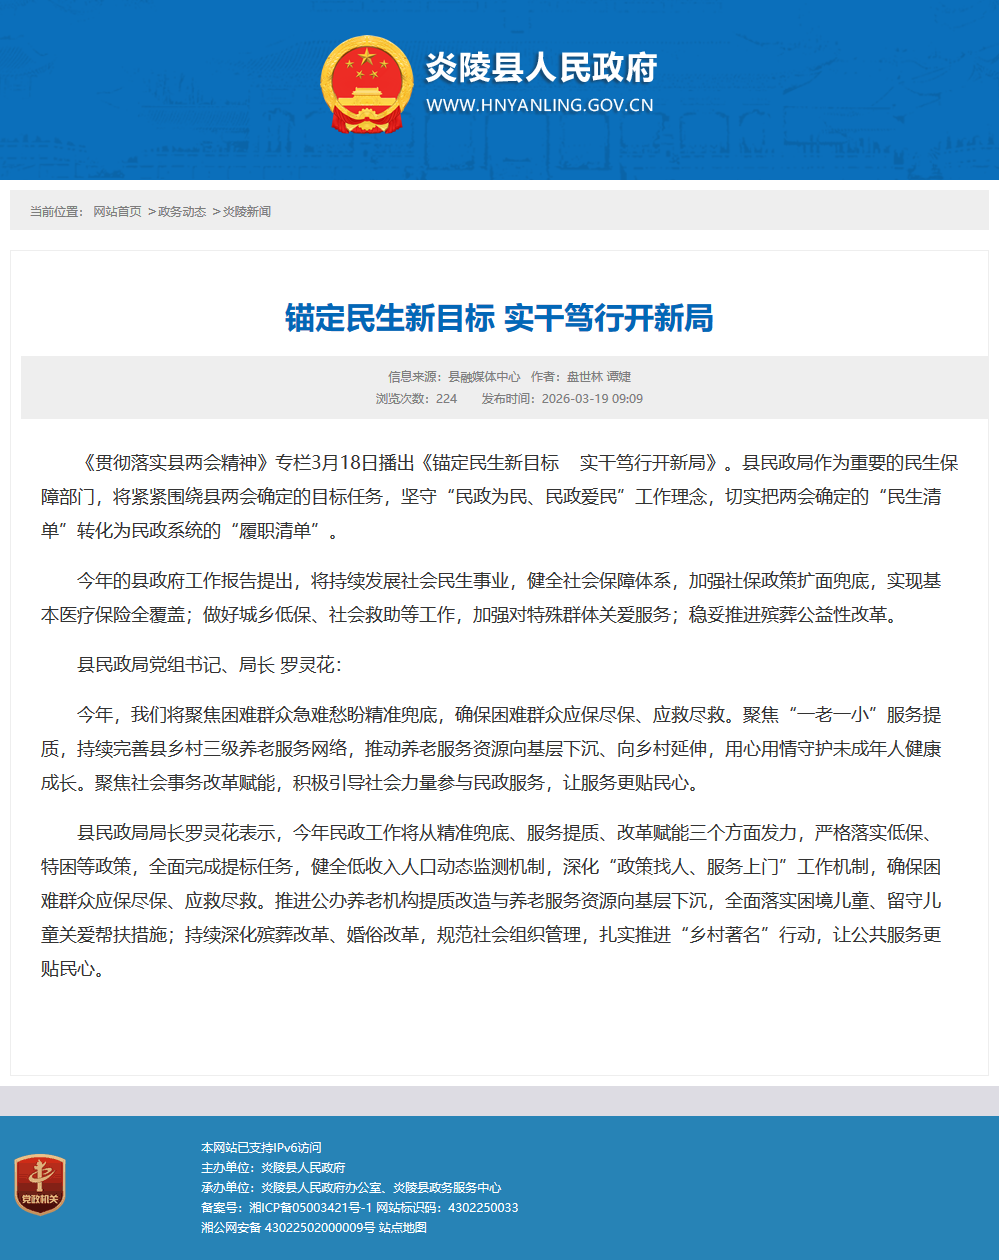The image size is (999, 1260).
Task: Click the 信息来源 县融媒体中心 source text
Action: click(454, 377)
